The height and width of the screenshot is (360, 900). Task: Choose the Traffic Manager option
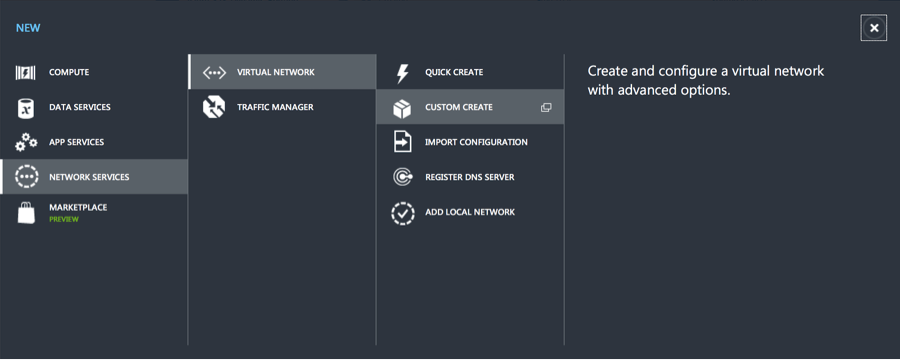(x=282, y=107)
